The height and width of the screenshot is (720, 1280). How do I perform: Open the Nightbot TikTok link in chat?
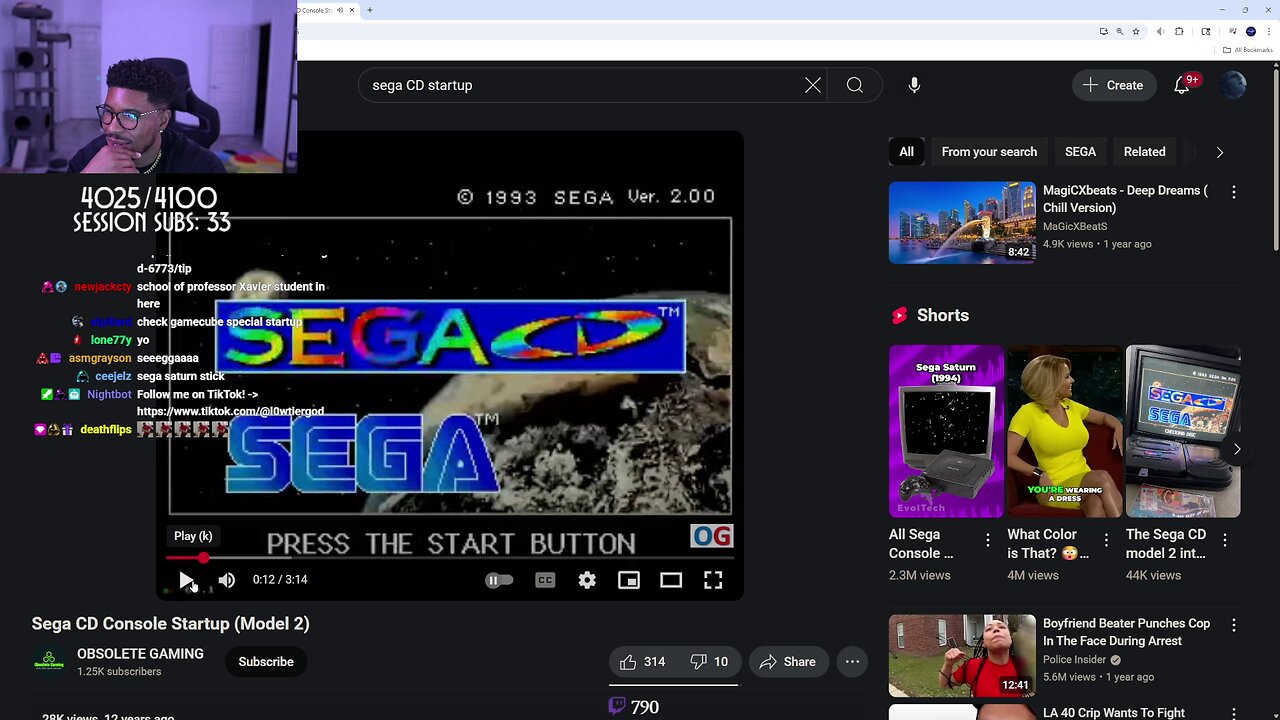point(230,411)
